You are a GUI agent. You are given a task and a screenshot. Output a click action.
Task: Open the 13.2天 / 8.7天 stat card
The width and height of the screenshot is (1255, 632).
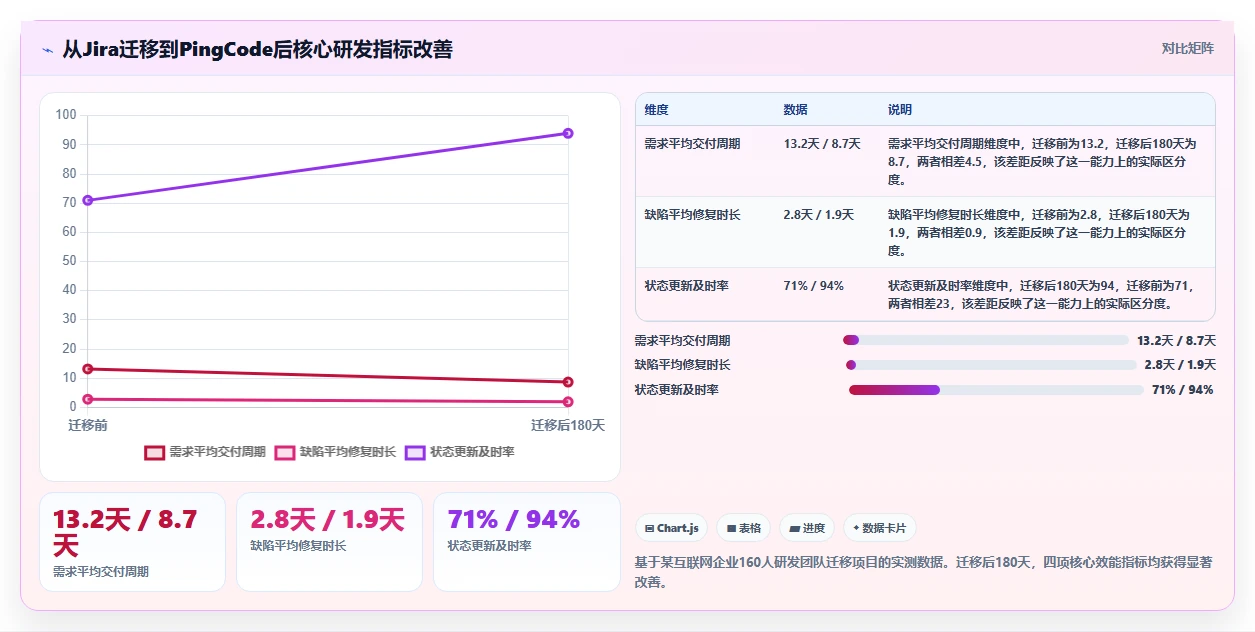[132, 542]
